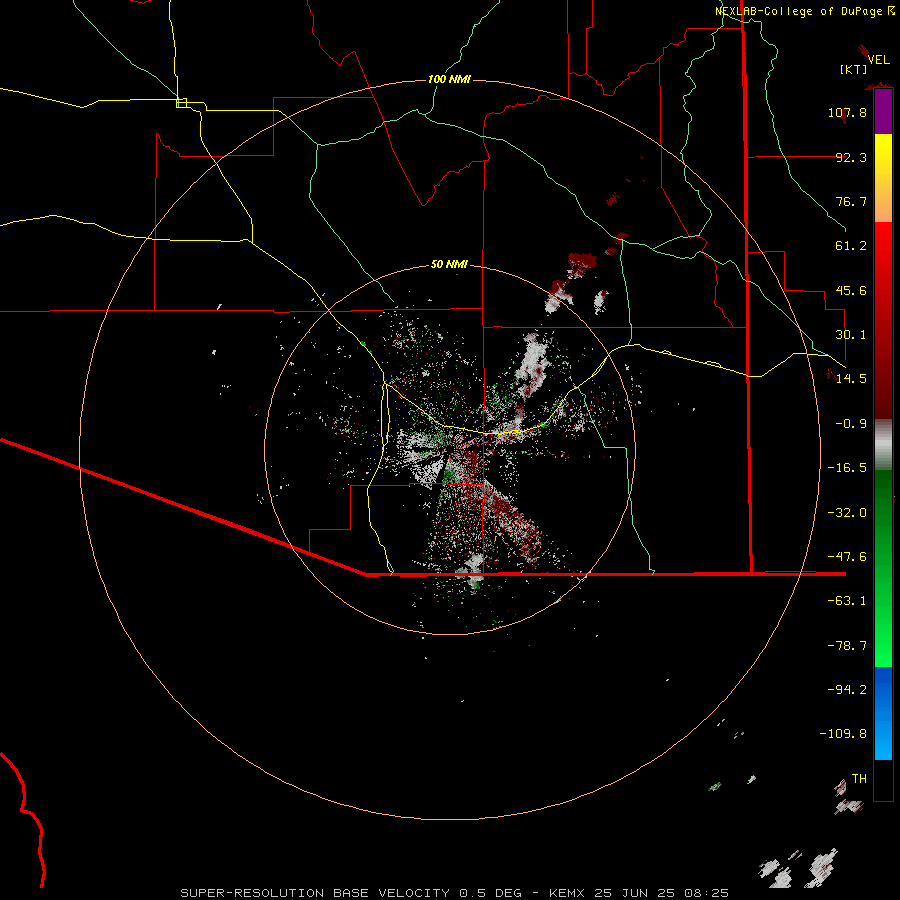Click the -16.5 velocity scale value

(x=847, y=468)
